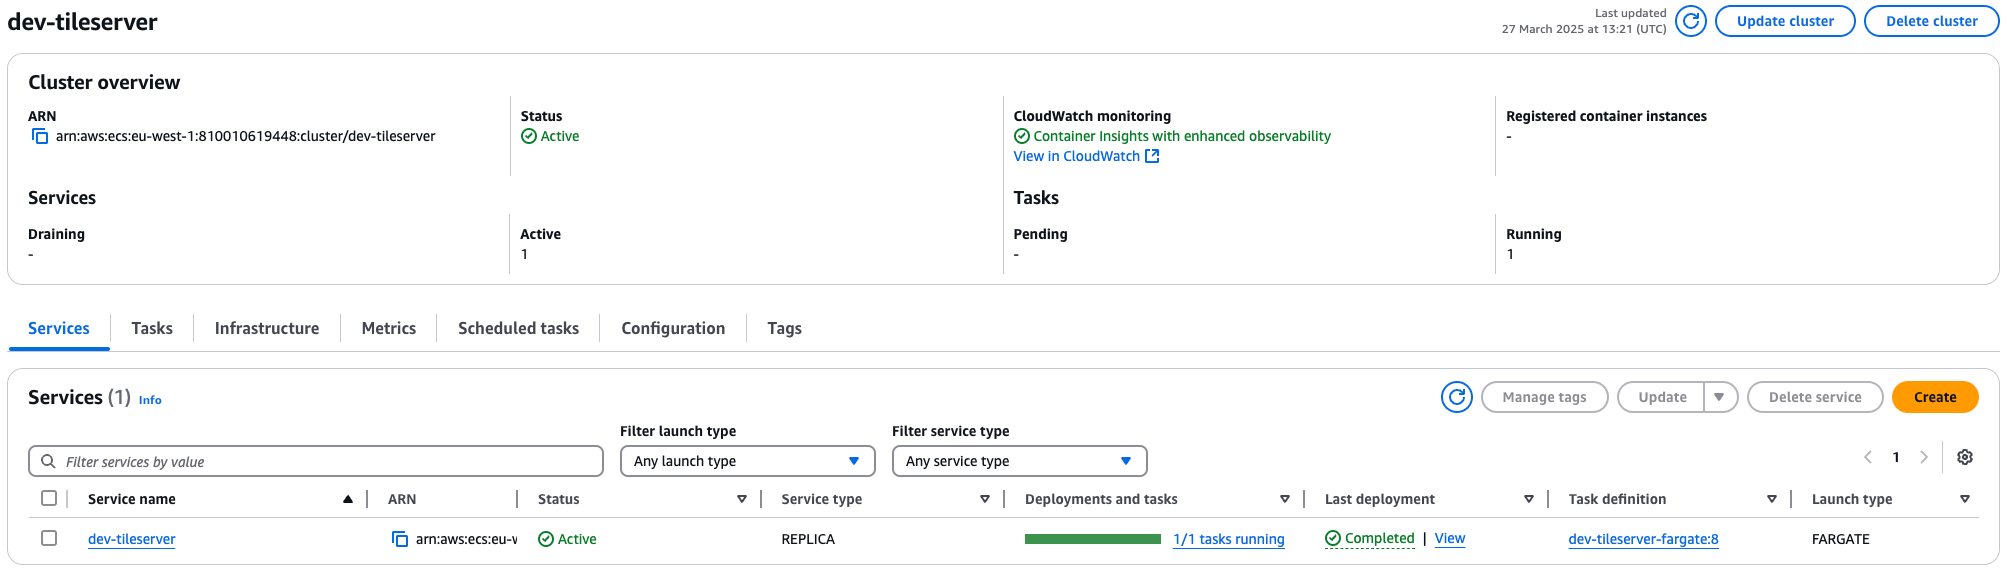Screen dimensions: 2008x569
Task: Switch to the Services tab
Action: [59, 328]
